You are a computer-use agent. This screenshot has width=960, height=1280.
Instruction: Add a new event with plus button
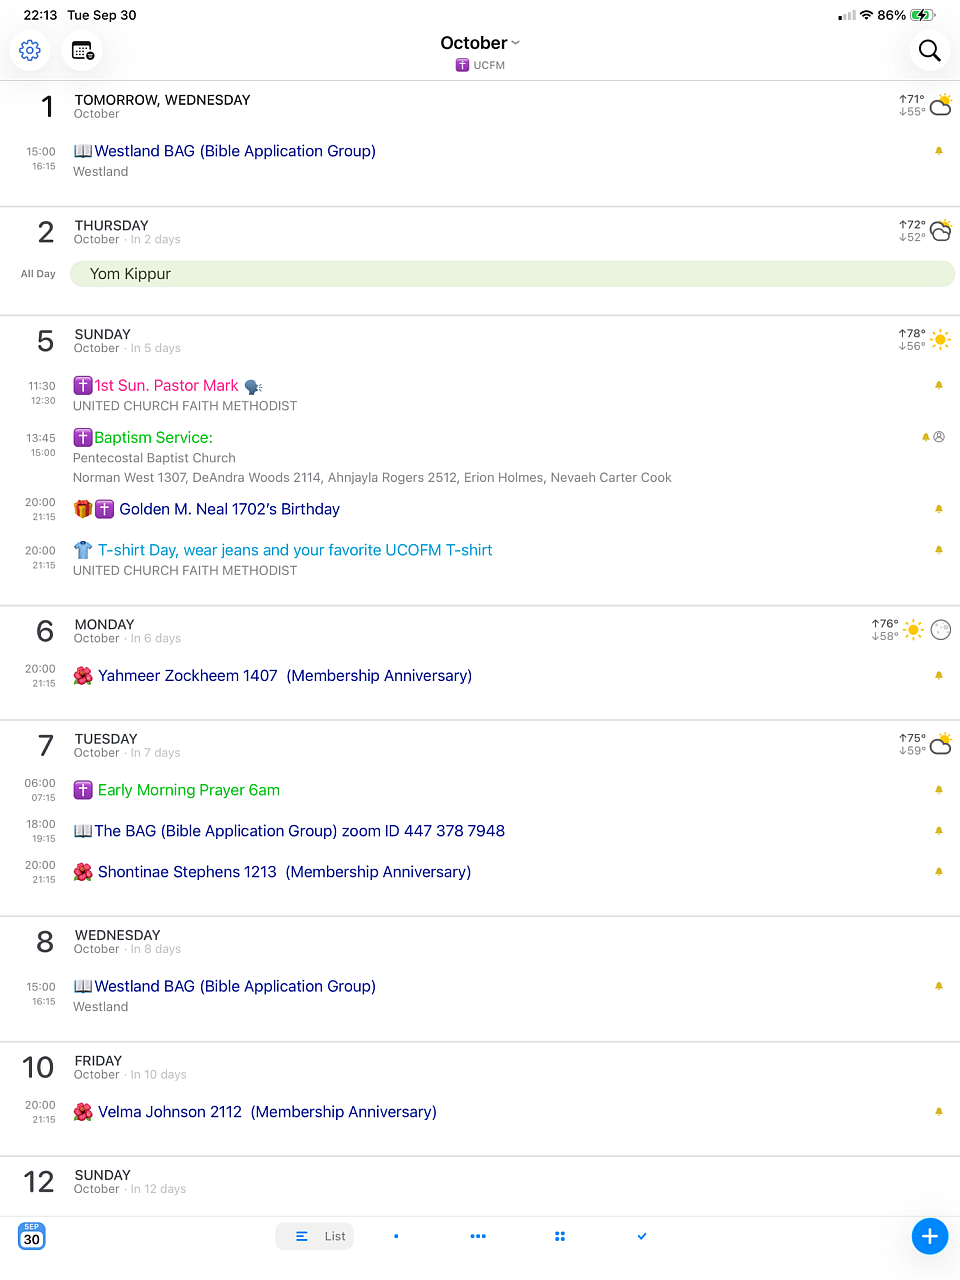929,1236
